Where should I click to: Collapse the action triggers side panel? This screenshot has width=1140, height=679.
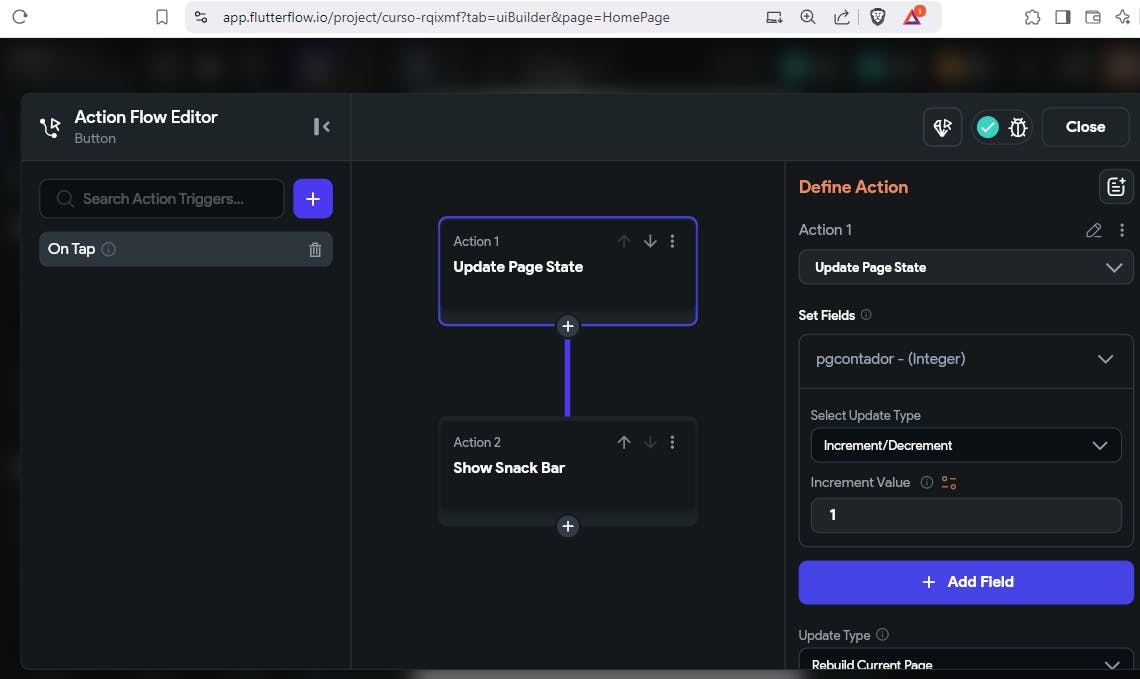(x=321, y=126)
